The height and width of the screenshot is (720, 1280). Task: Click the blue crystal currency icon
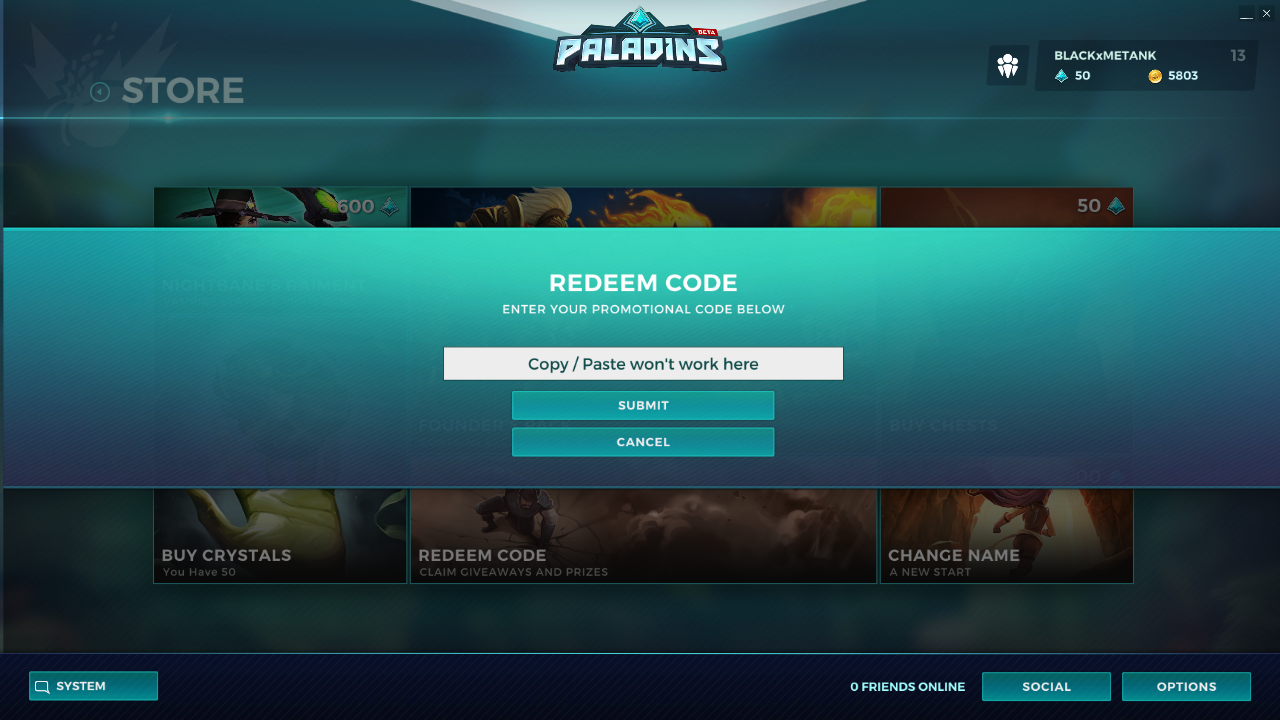tap(1061, 76)
